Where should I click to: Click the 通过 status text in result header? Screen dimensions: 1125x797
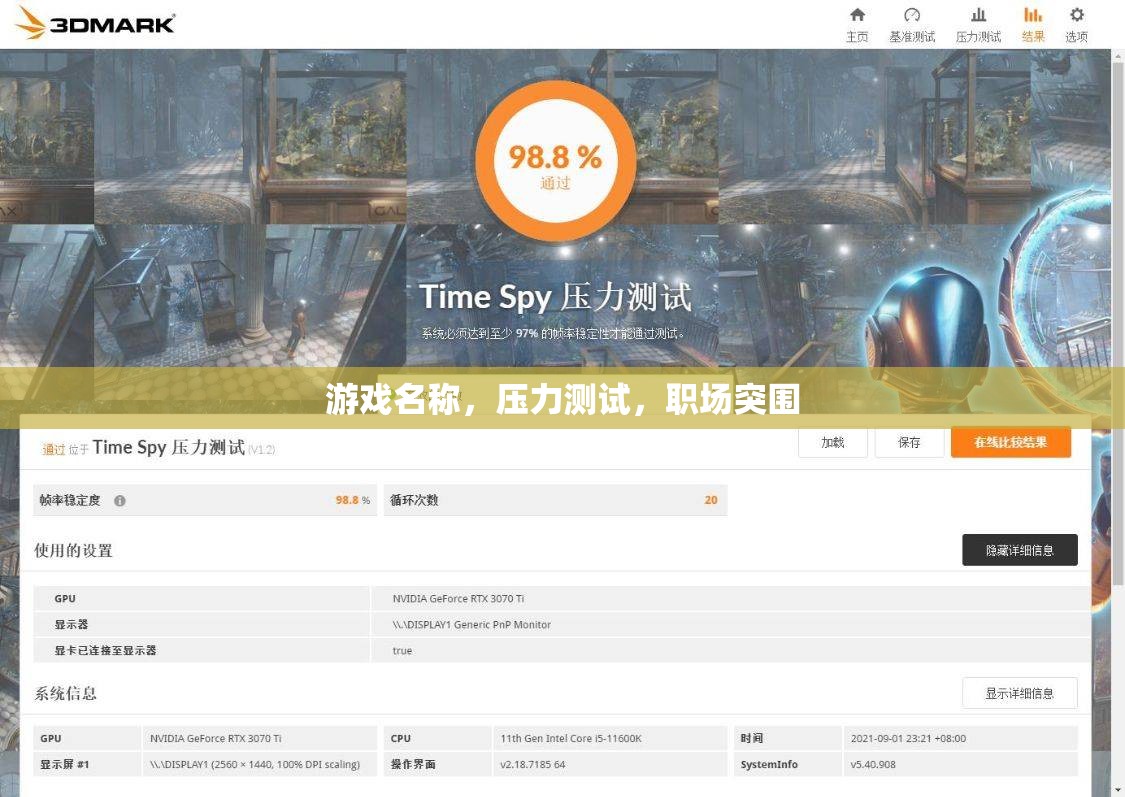click(x=54, y=449)
